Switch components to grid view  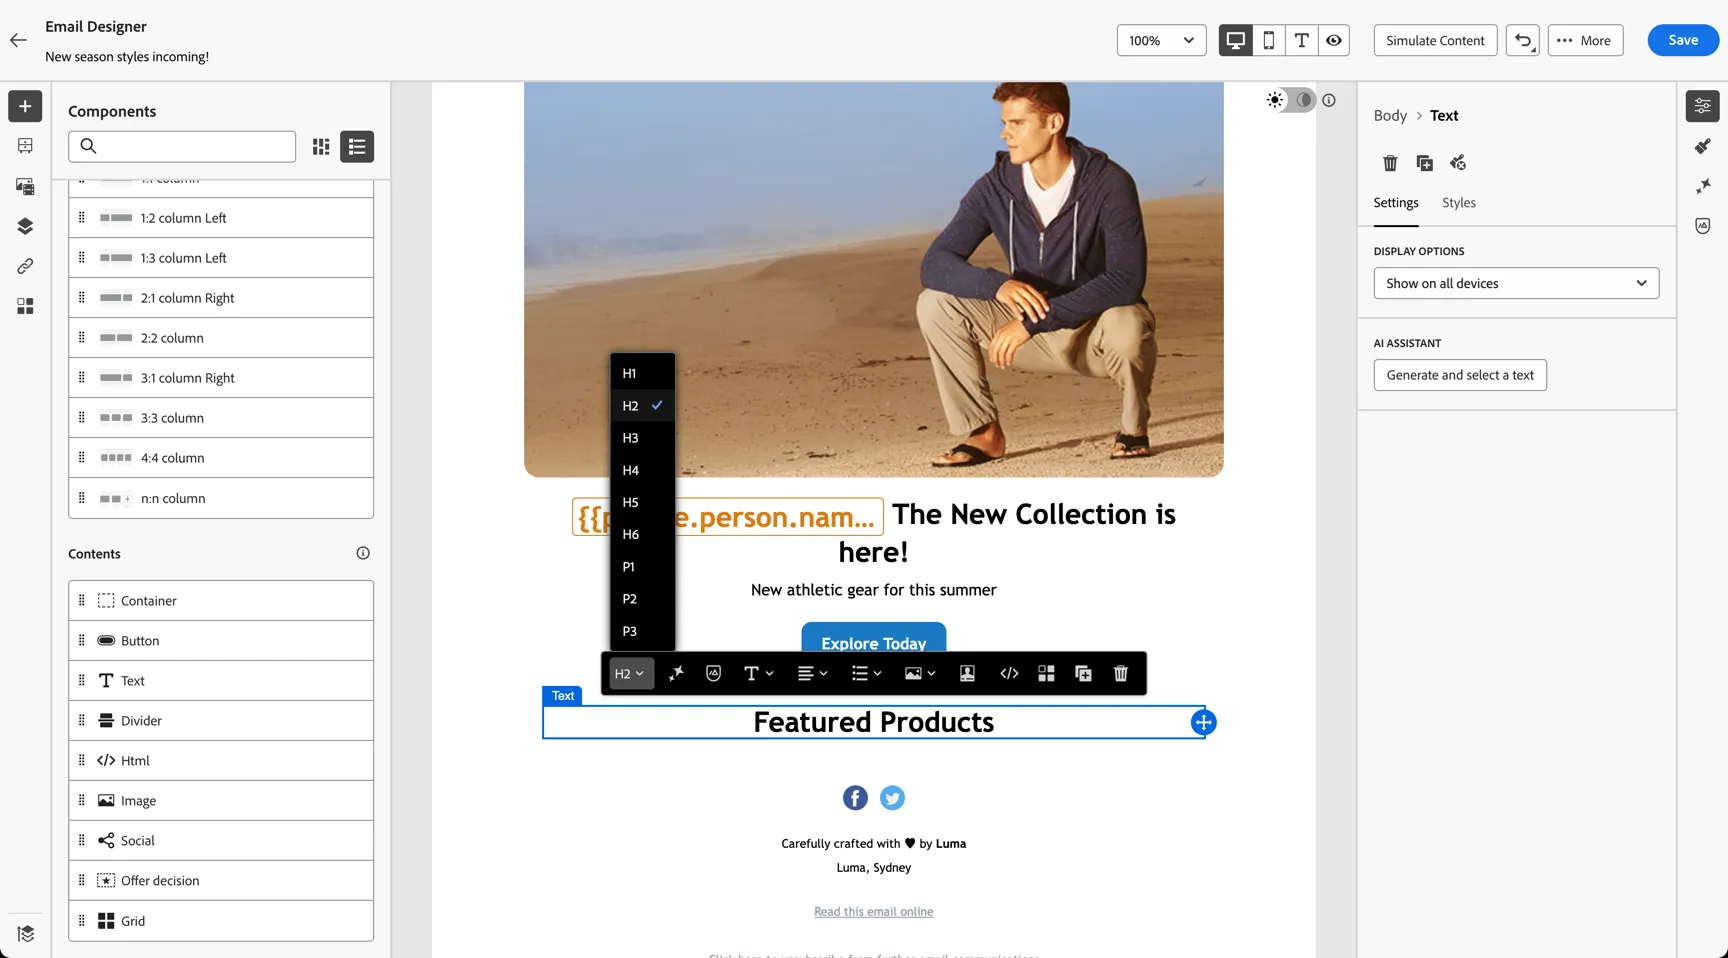pos(321,147)
